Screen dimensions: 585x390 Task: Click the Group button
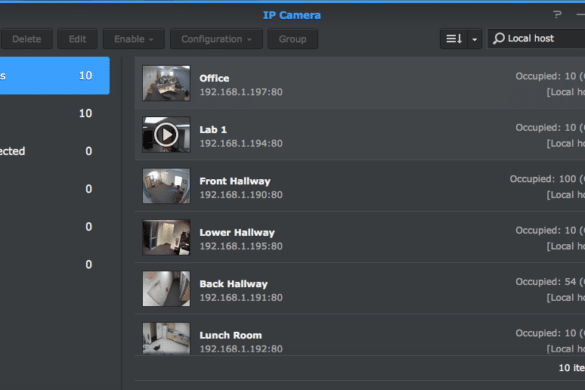(292, 39)
